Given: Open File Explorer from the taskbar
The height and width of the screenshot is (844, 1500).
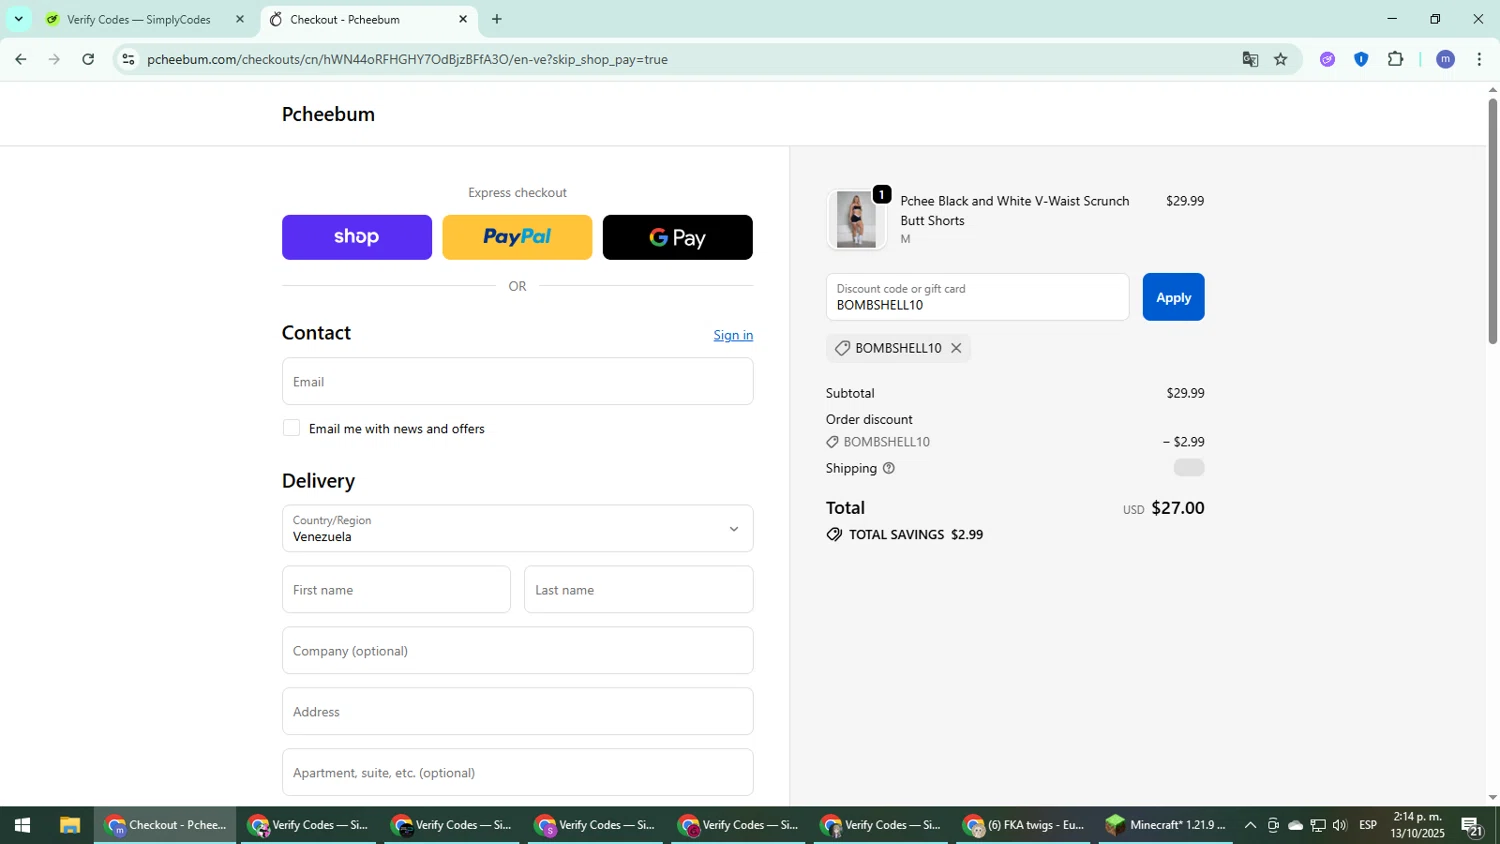Looking at the screenshot, I should coord(69,825).
